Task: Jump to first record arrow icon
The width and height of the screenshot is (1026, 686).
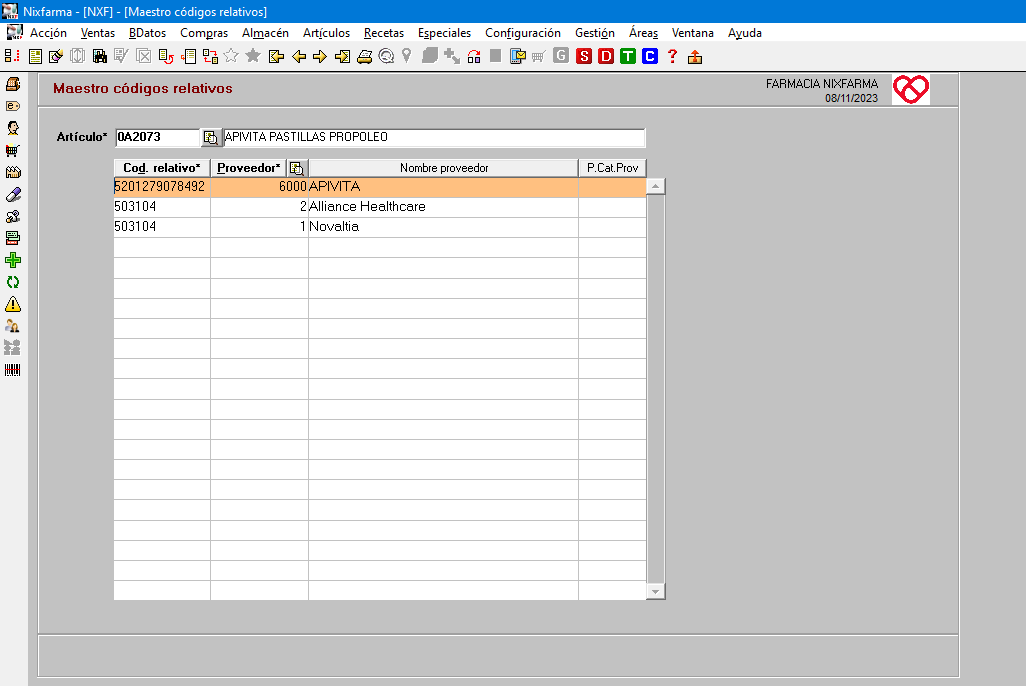Action: pyautogui.click(x=276, y=57)
